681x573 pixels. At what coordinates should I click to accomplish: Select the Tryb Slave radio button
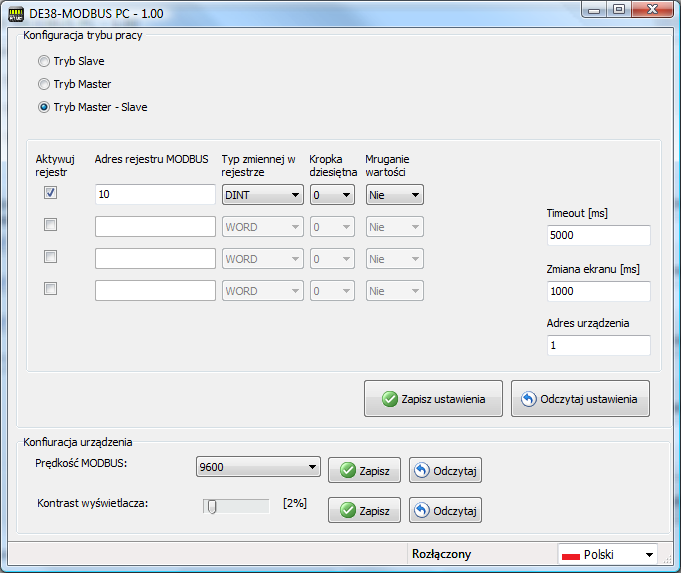(x=44, y=61)
